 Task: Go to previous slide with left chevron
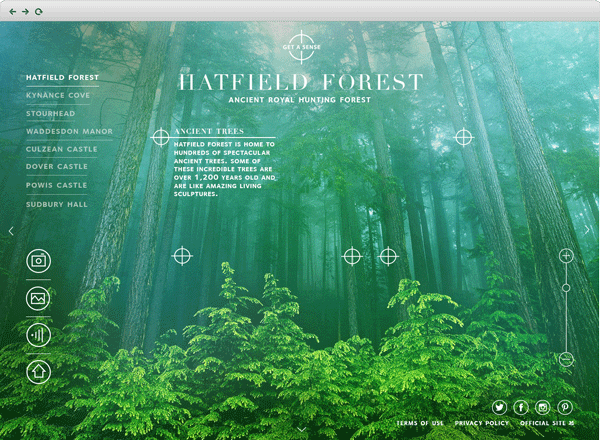[11, 231]
